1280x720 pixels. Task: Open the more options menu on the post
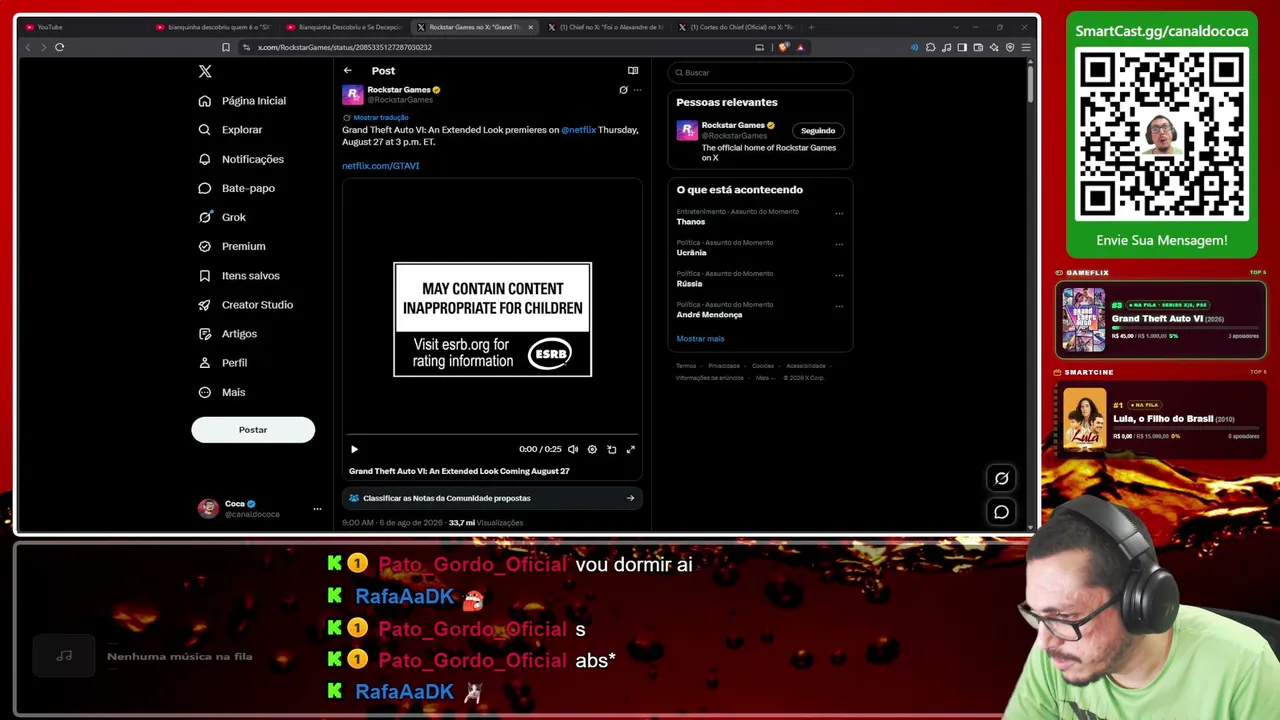click(x=638, y=90)
